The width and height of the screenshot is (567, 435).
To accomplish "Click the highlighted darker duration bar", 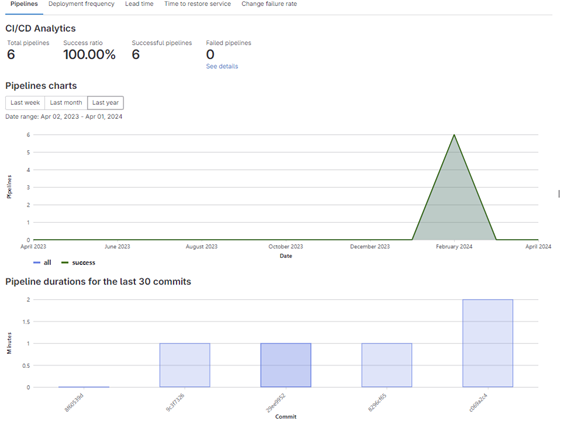I will coord(286,365).
